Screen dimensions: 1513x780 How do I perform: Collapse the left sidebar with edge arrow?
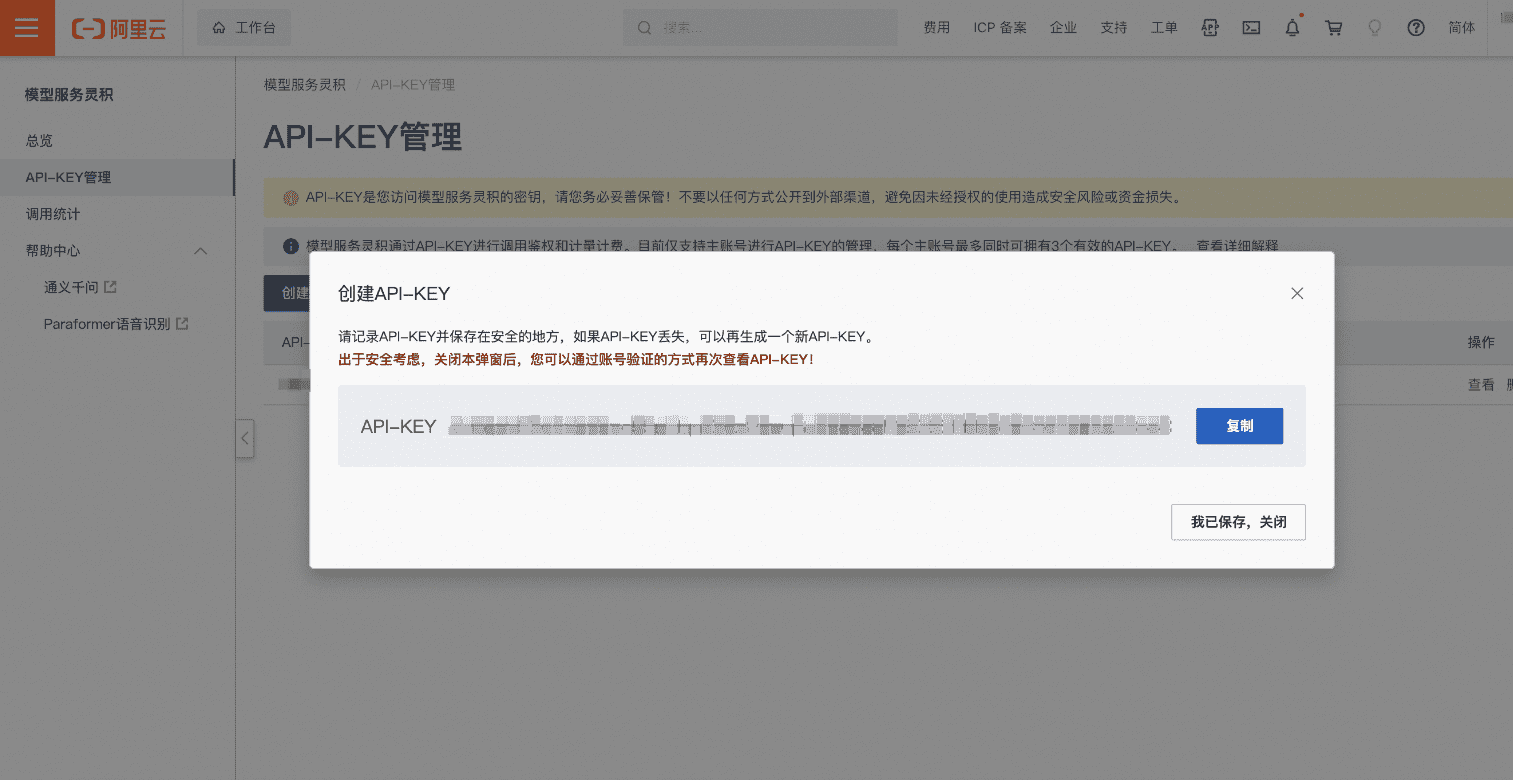[245, 438]
